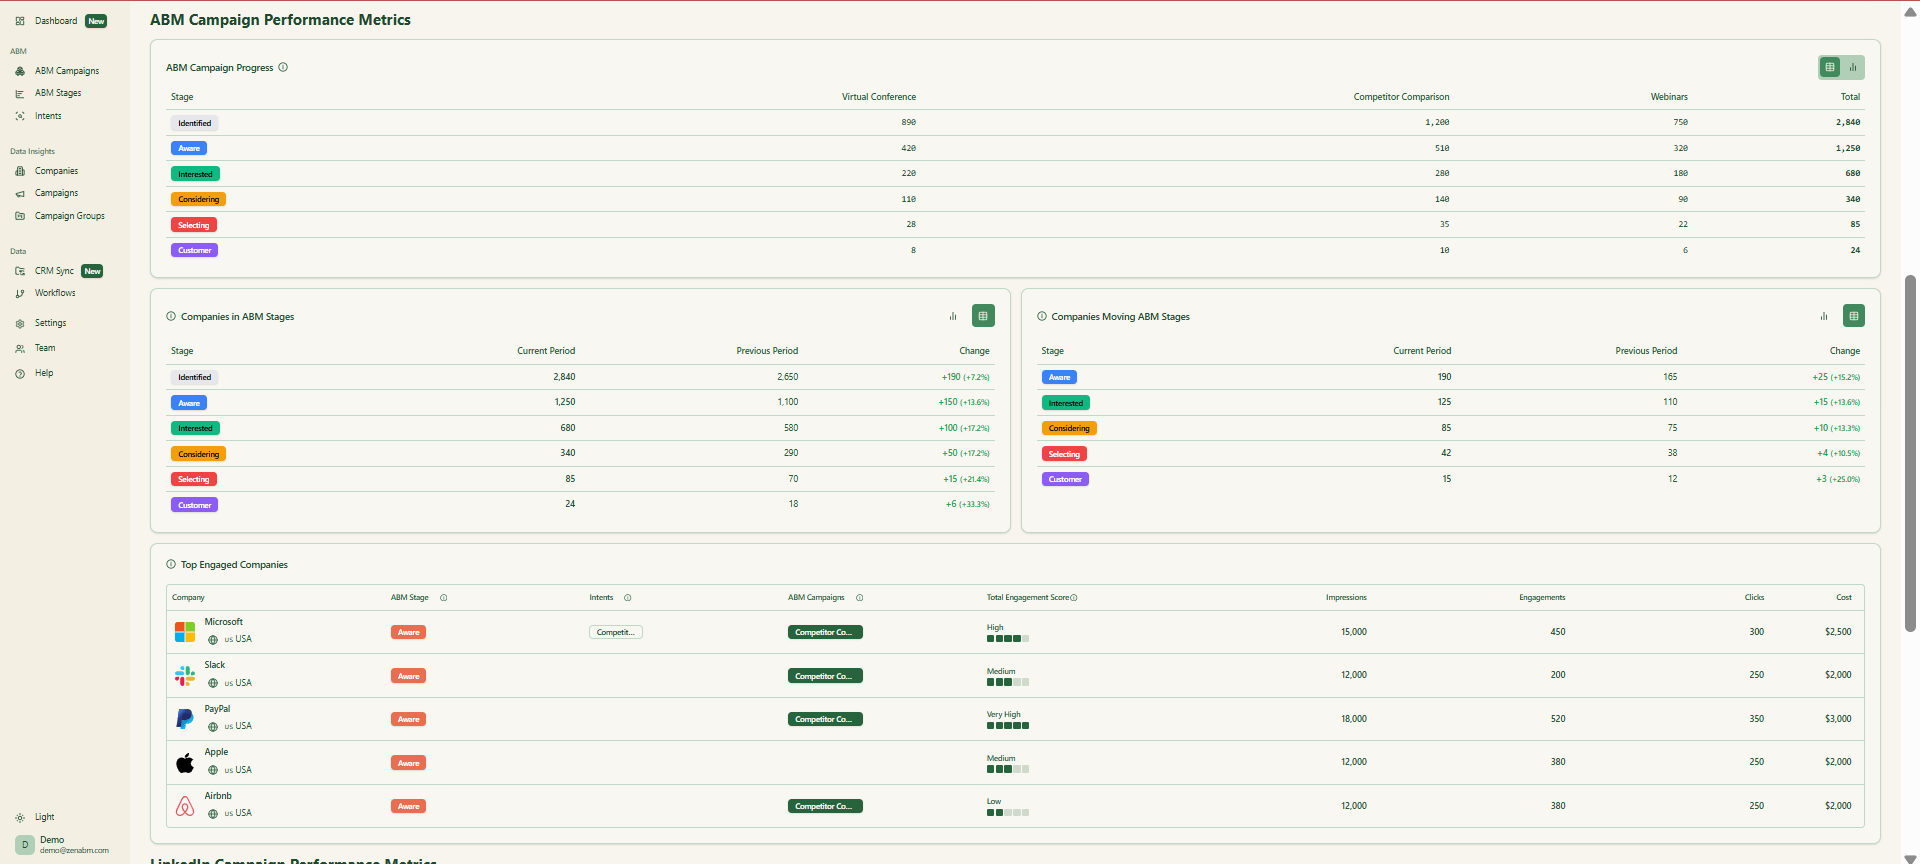Image resolution: width=1920 pixels, height=864 pixels.
Task: Click PayPal's Very High engagement score bar
Action: point(1008,725)
